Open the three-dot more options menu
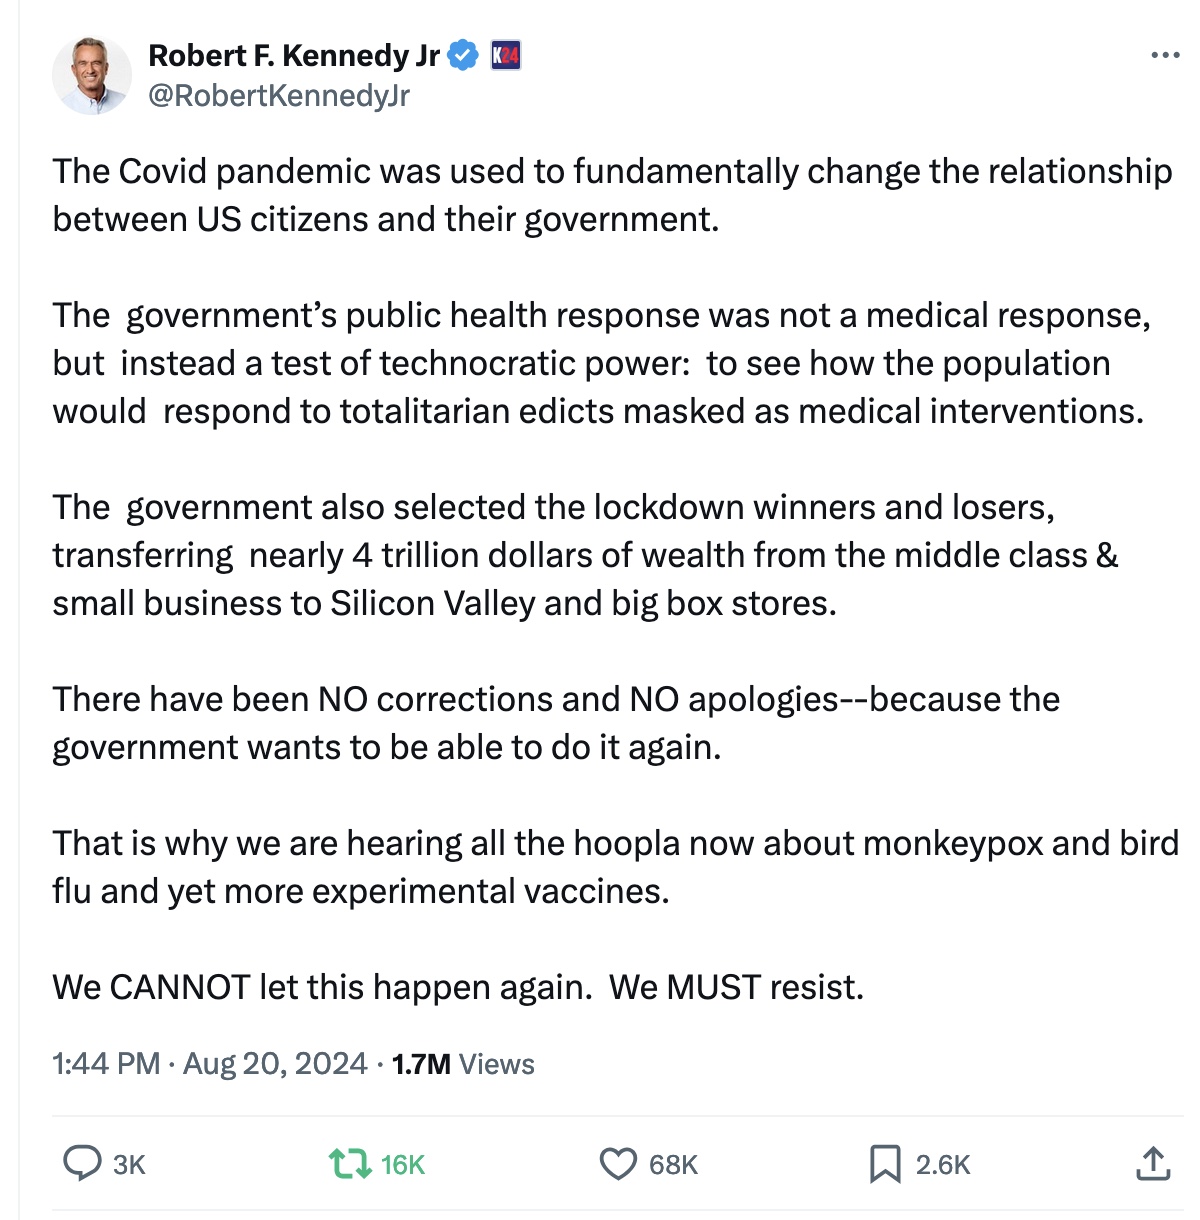The height and width of the screenshot is (1220, 1200). (x=1165, y=56)
